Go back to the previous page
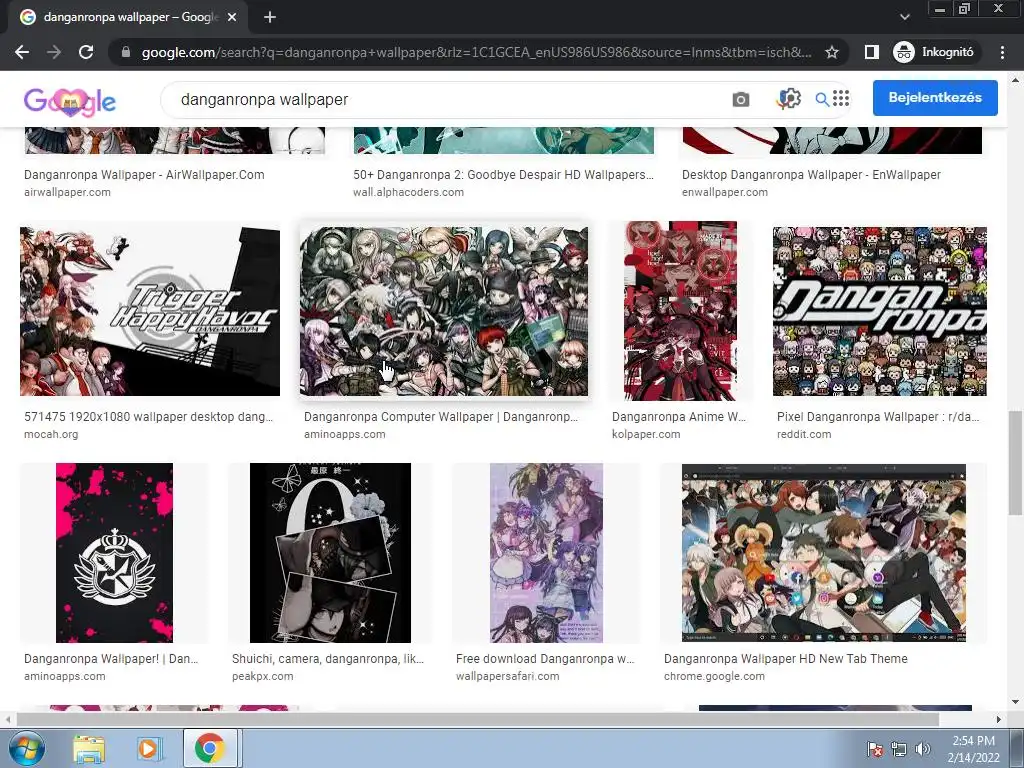Viewport: 1024px width, 768px height. [x=22, y=52]
